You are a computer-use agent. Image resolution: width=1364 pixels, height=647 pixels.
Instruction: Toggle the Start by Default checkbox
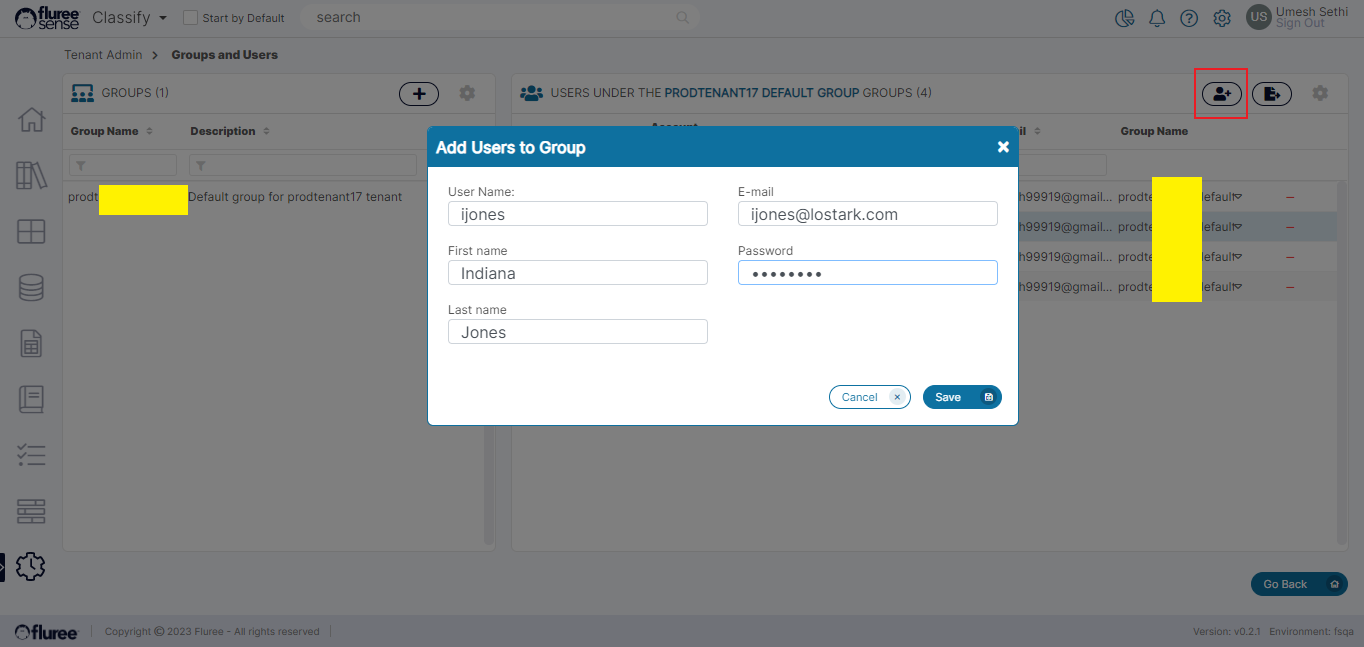191,18
